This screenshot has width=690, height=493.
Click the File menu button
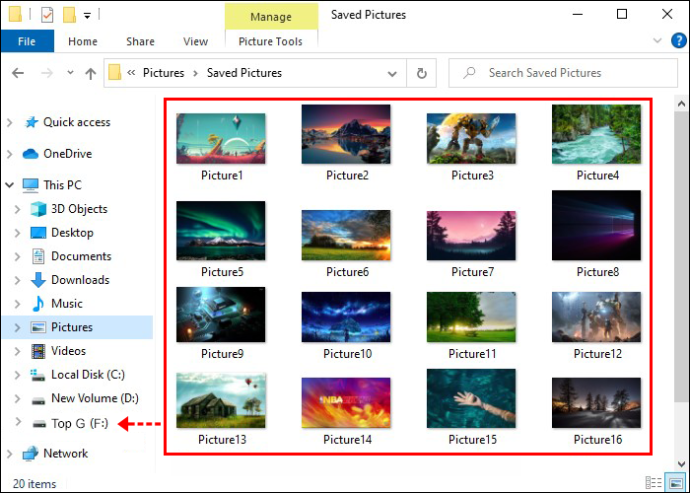tap(27, 41)
